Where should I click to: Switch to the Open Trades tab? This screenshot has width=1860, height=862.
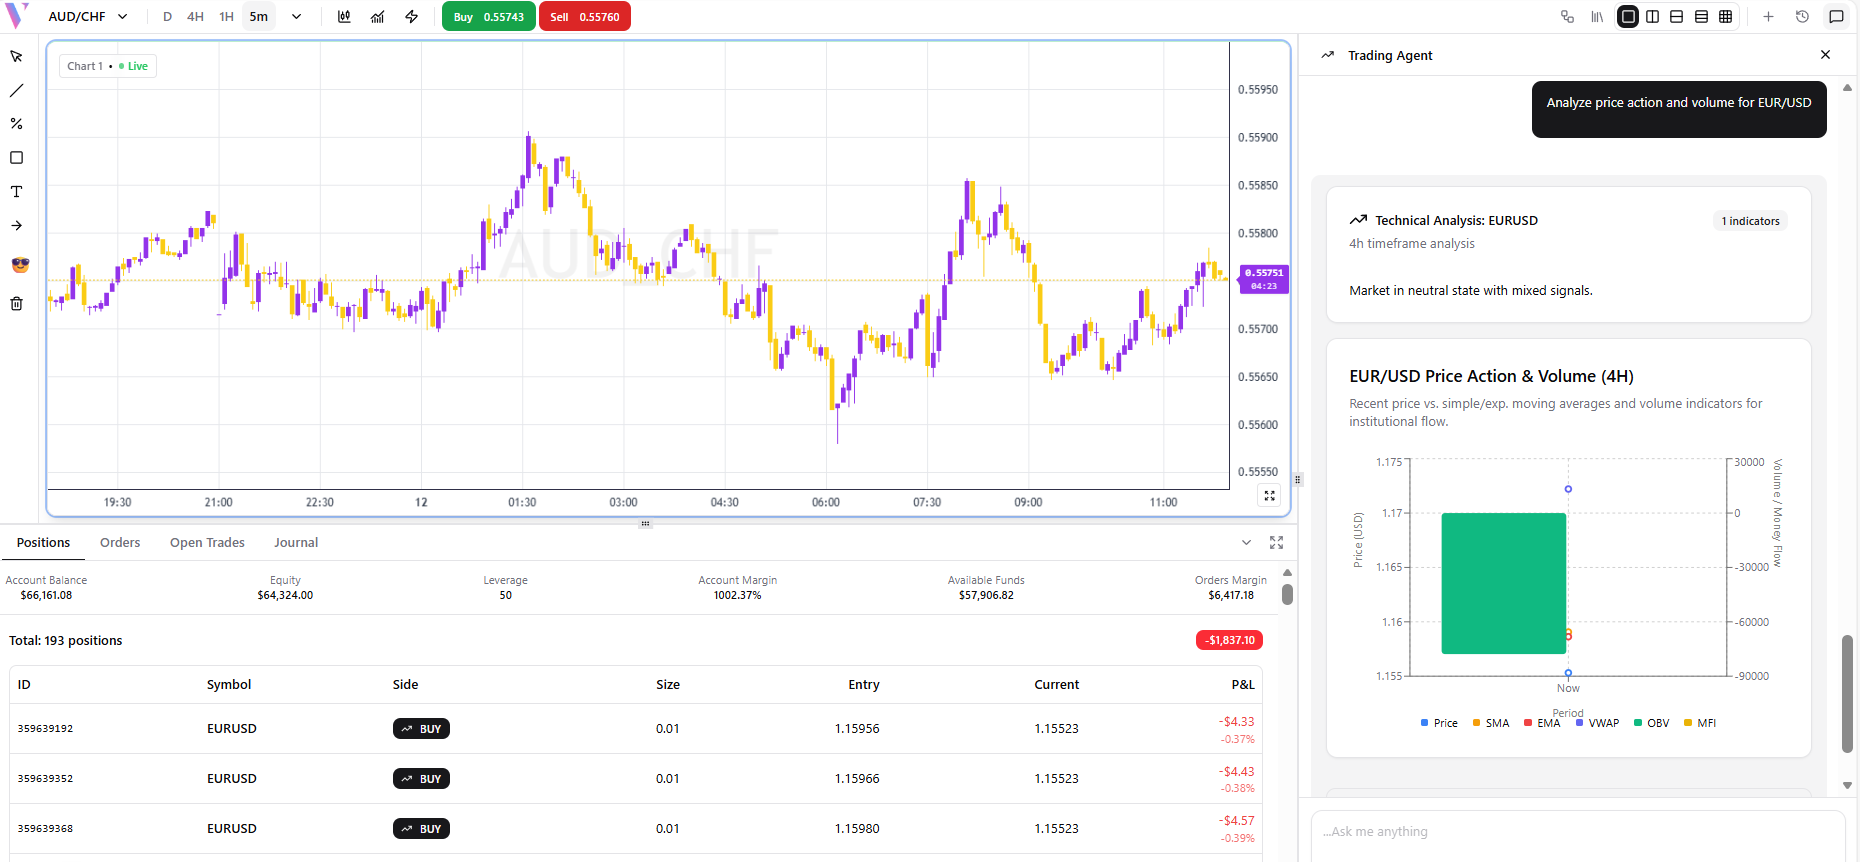tap(207, 543)
